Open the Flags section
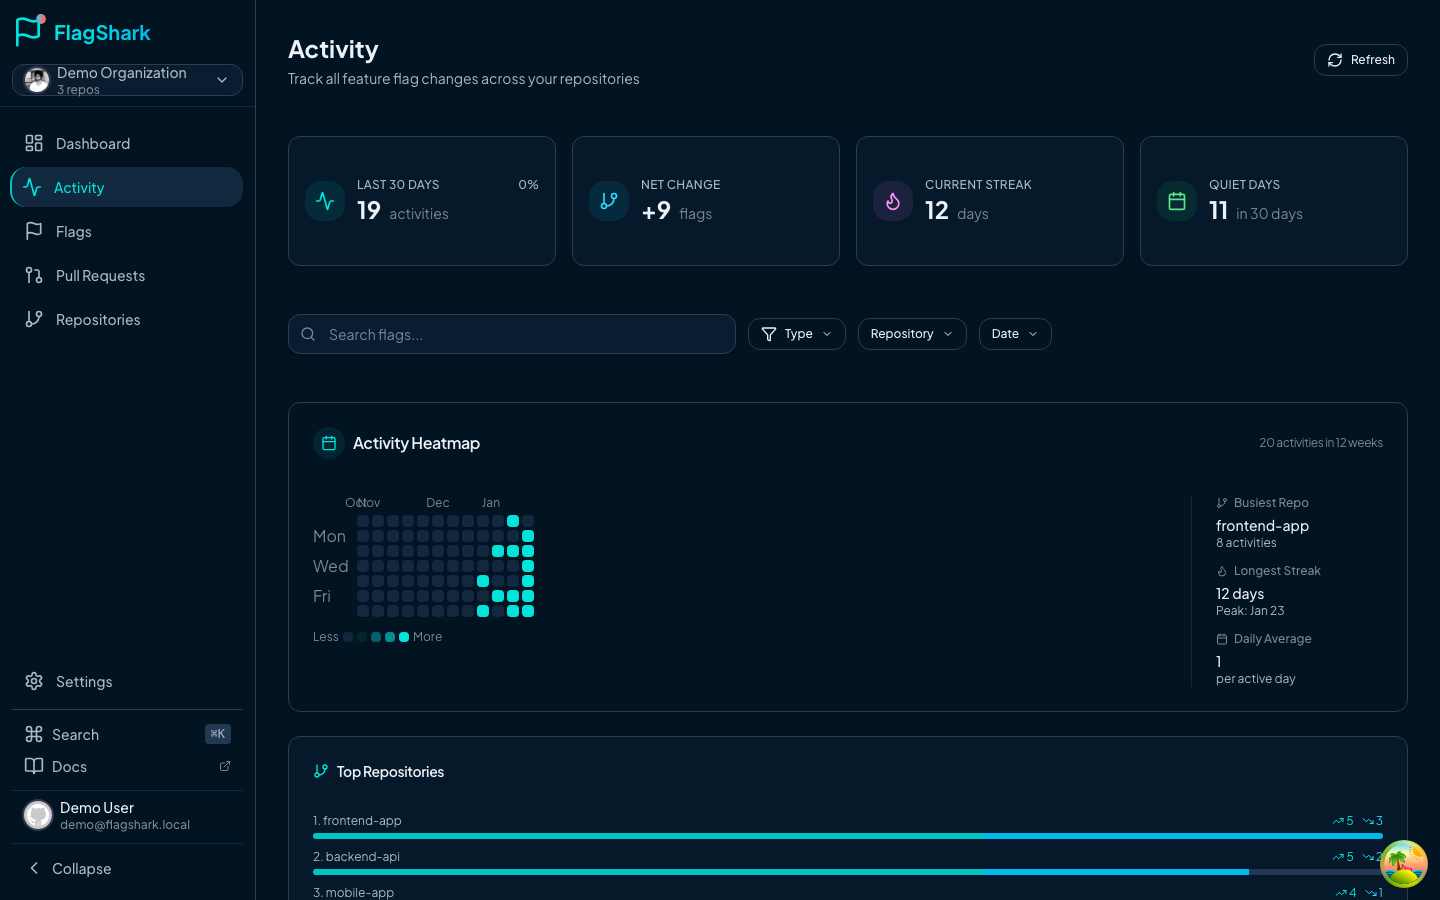The width and height of the screenshot is (1440, 900). click(x=73, y=232)
